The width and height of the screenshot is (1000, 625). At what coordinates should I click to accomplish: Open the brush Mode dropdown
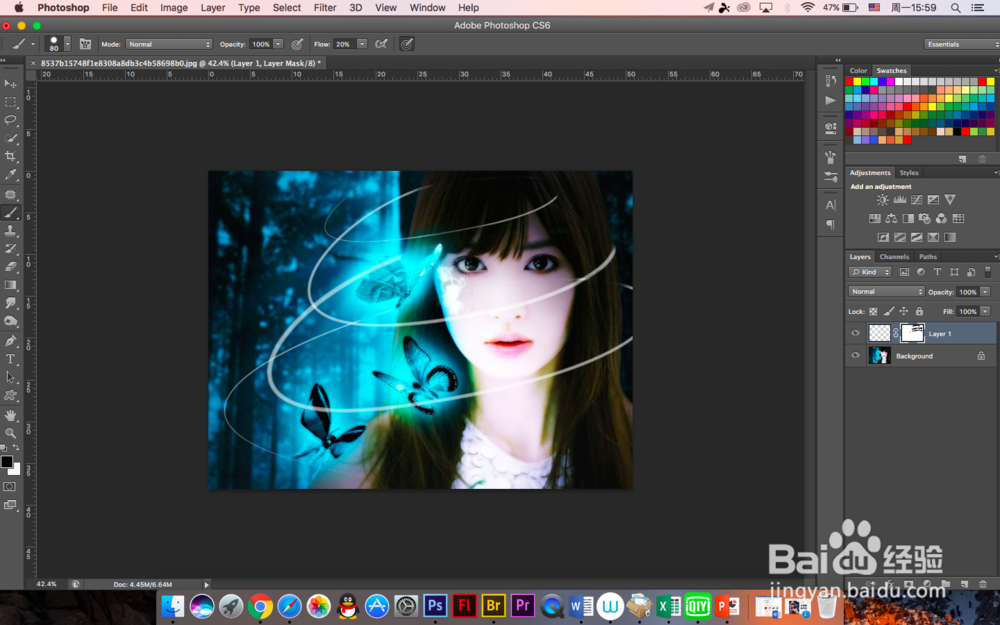coord(169,44)
